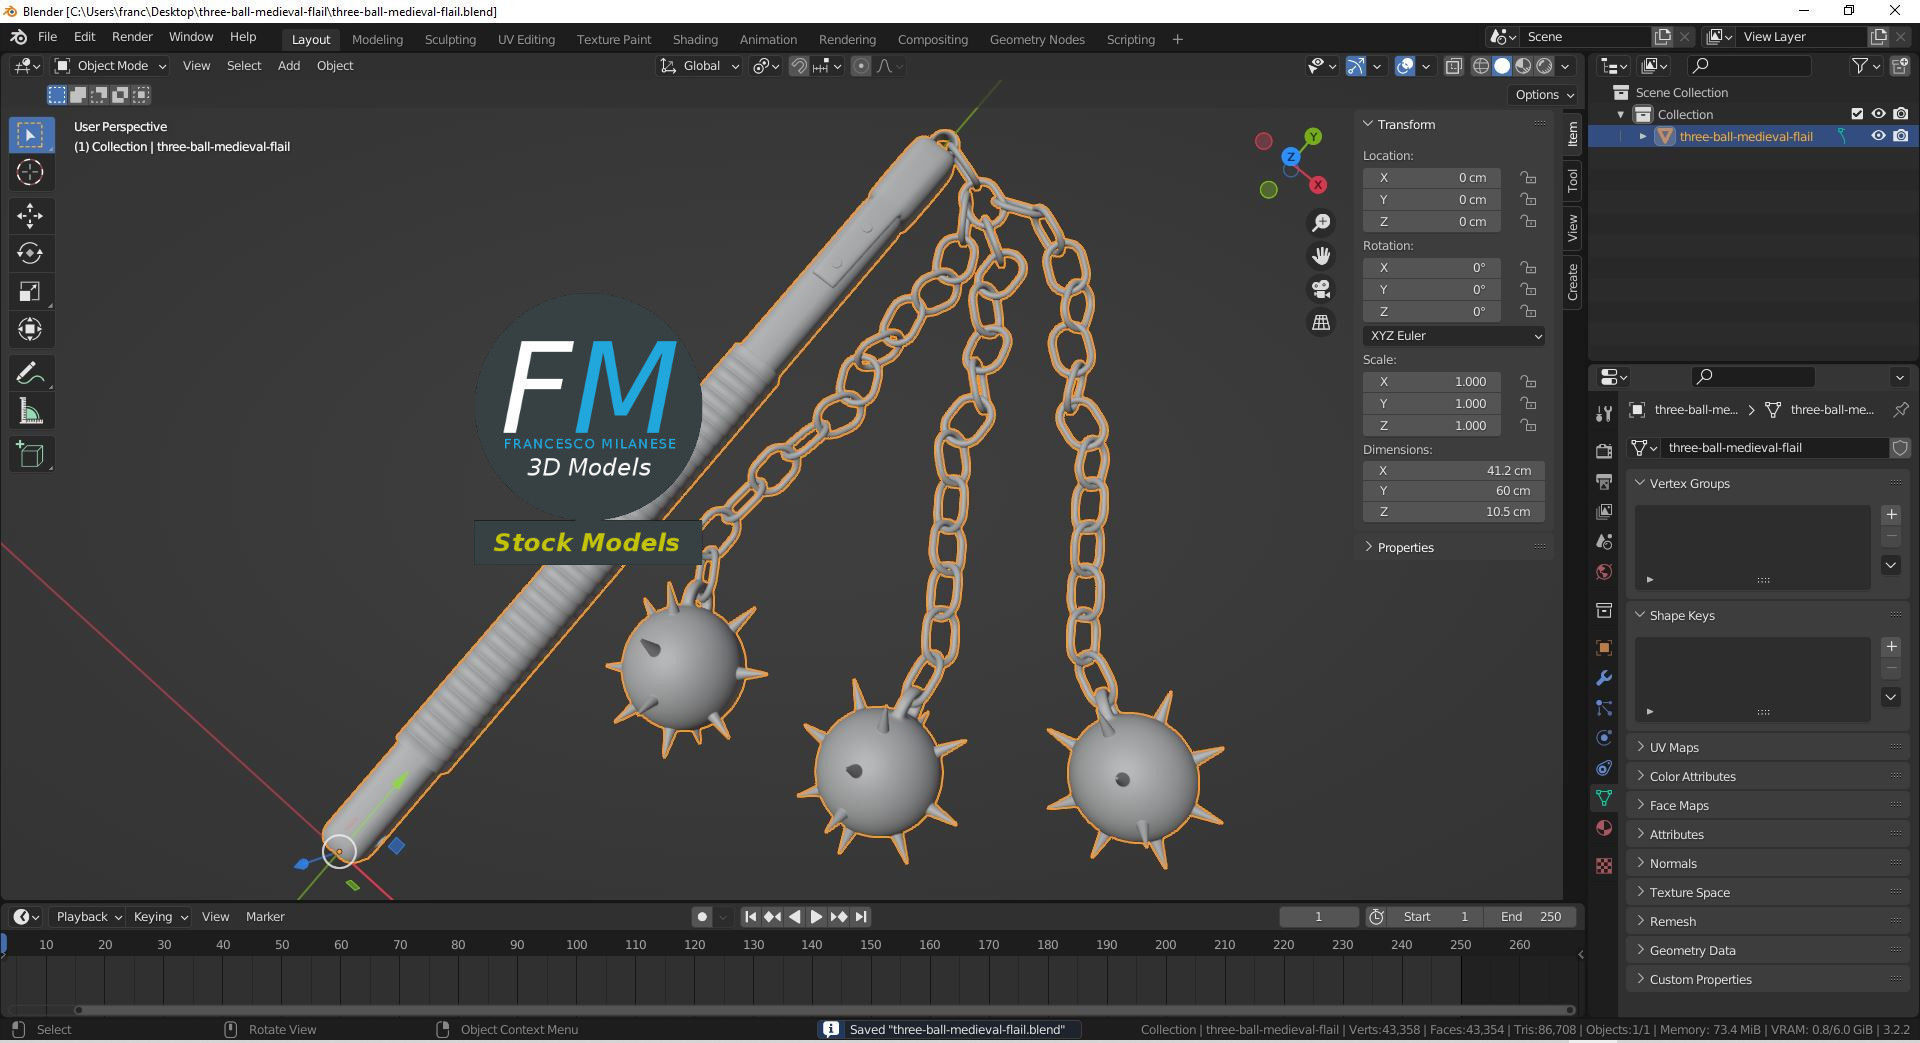Select the Measure tool in the toolbar

click(31, 409)
